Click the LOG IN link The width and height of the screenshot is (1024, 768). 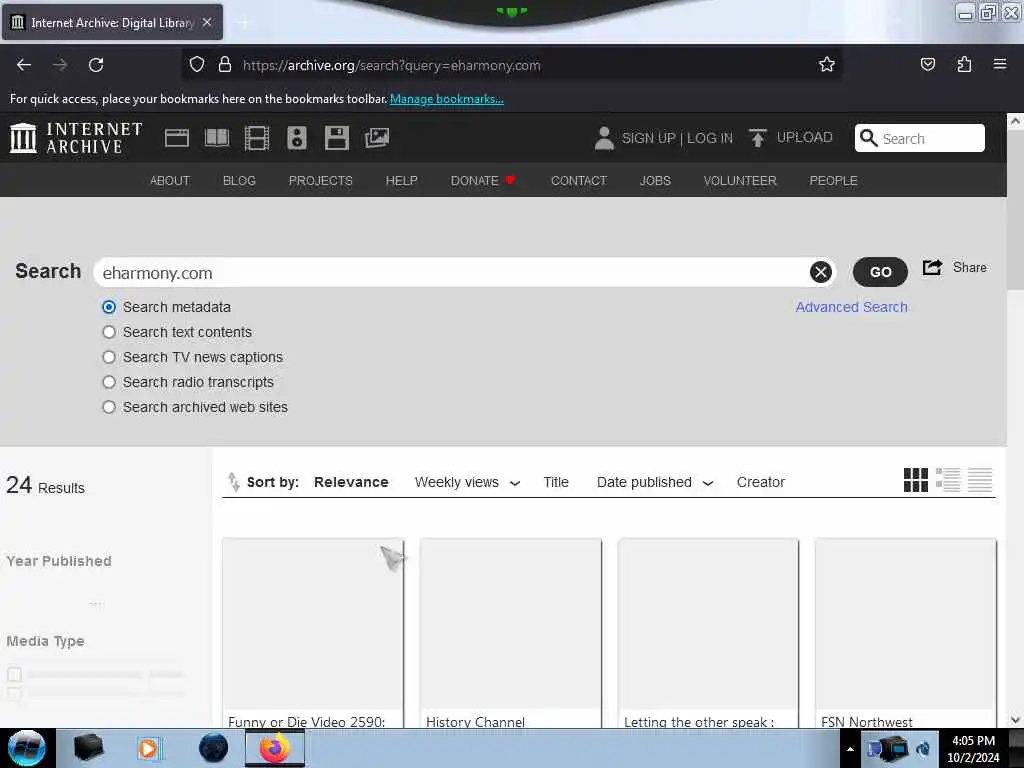[x=710, y=138]
